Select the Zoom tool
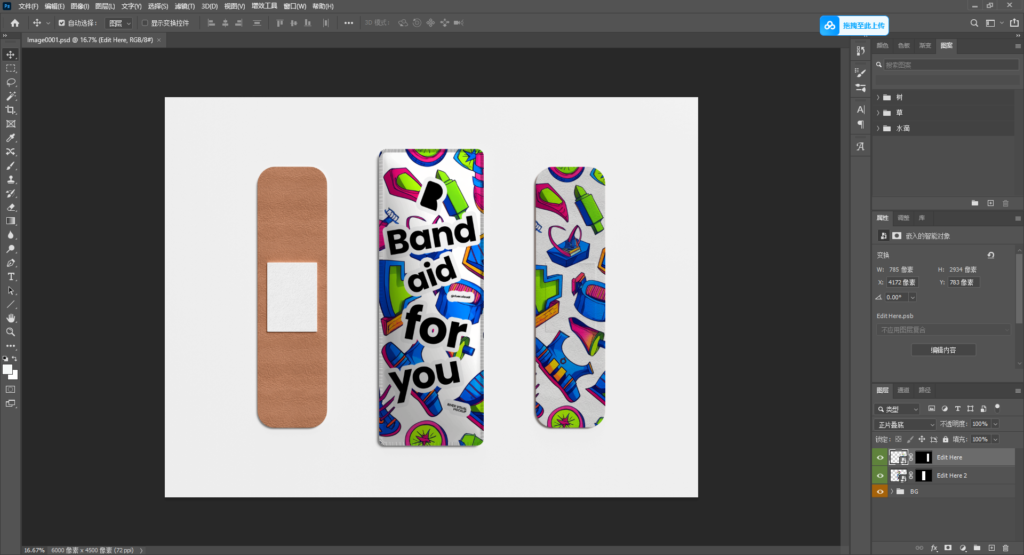 (x=10, y=332)
